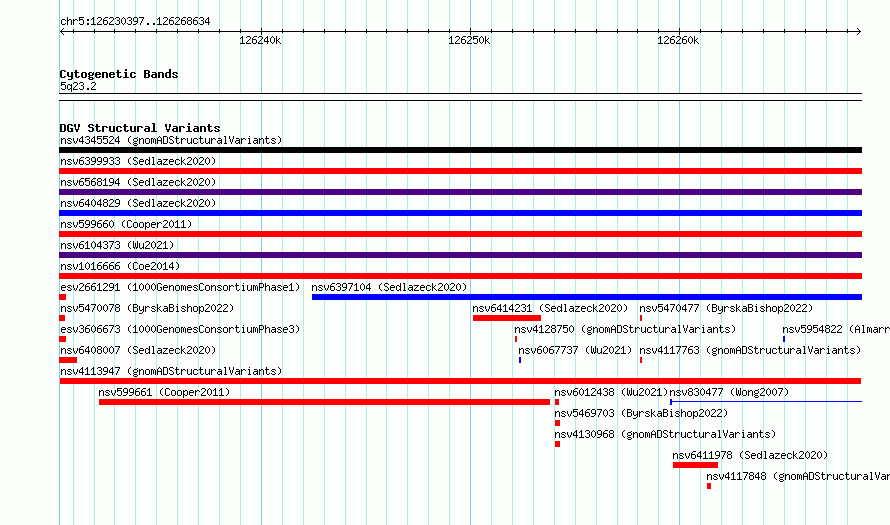
Task: Click the small red nsv4117848 marker
Action: click(x=709, y=486)
